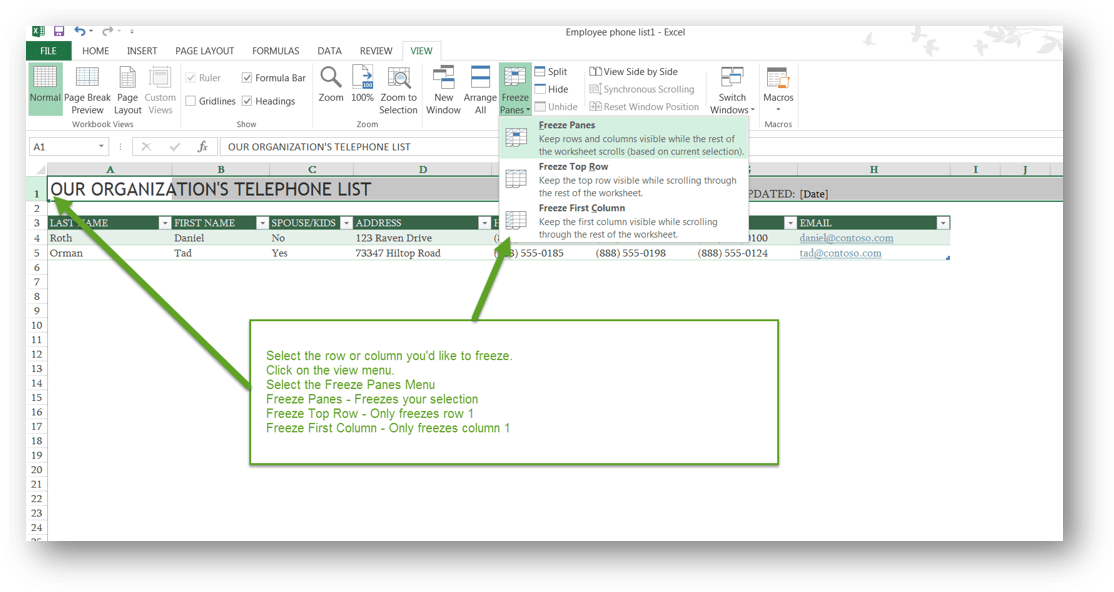Open the FIRST NAME column filter dropdown
The height and width of the screenshot is (592, 1114).
262,223
